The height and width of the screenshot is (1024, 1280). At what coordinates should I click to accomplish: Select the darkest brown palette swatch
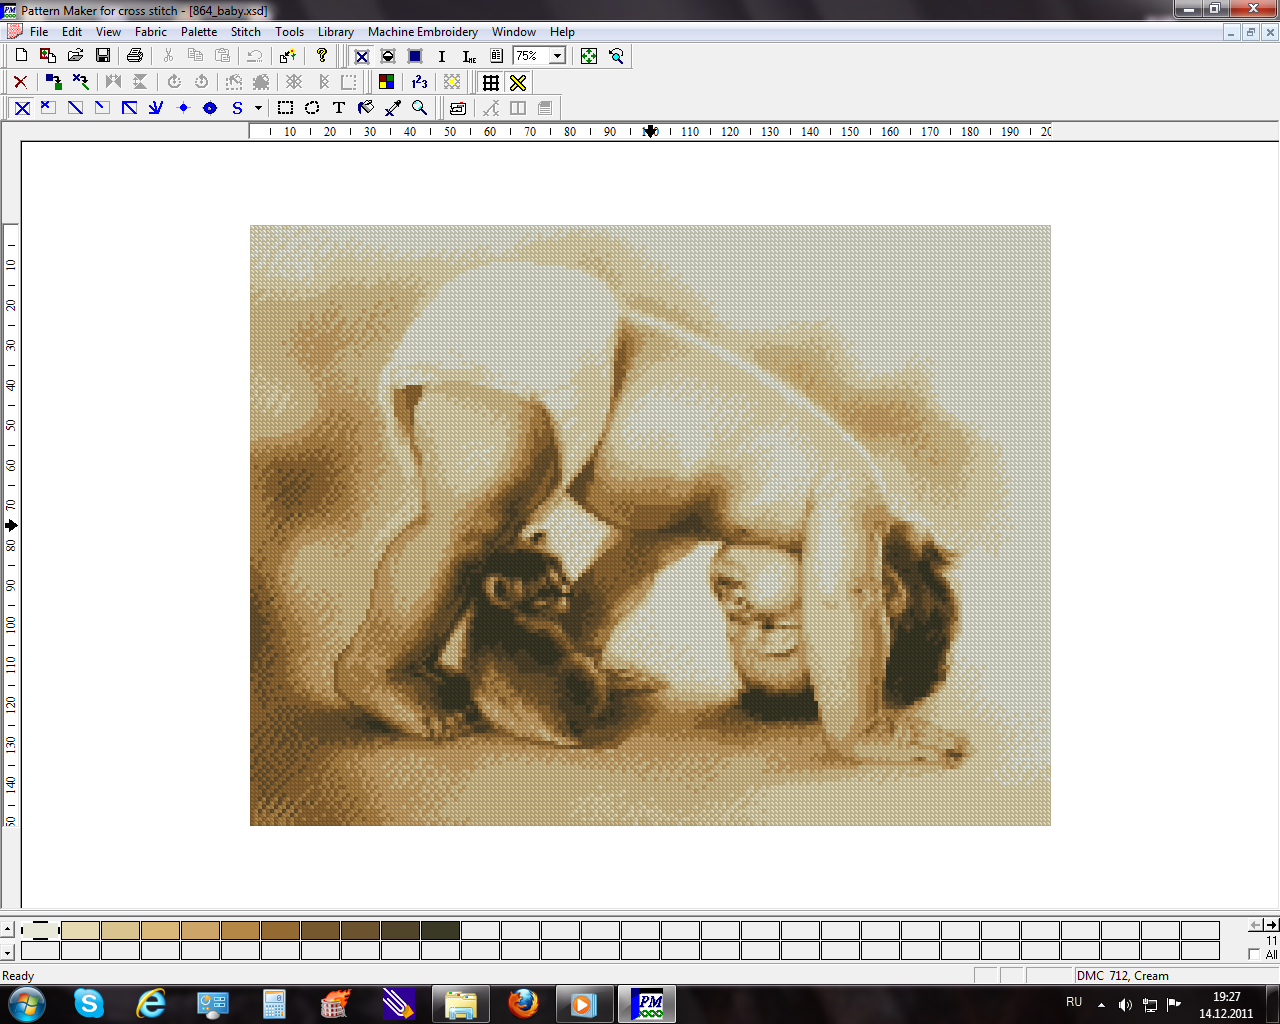coord(440,930)
